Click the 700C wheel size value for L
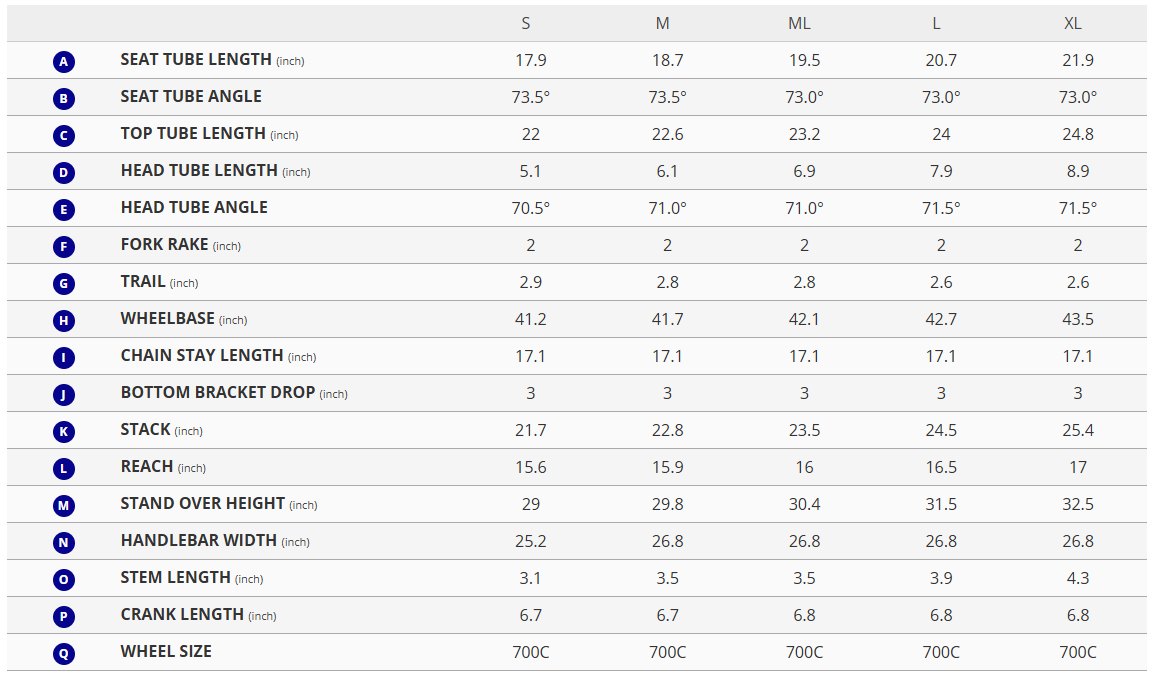The height and width of the screenshot is (677, 1153). pyautogui.click(x=941, y=652)
